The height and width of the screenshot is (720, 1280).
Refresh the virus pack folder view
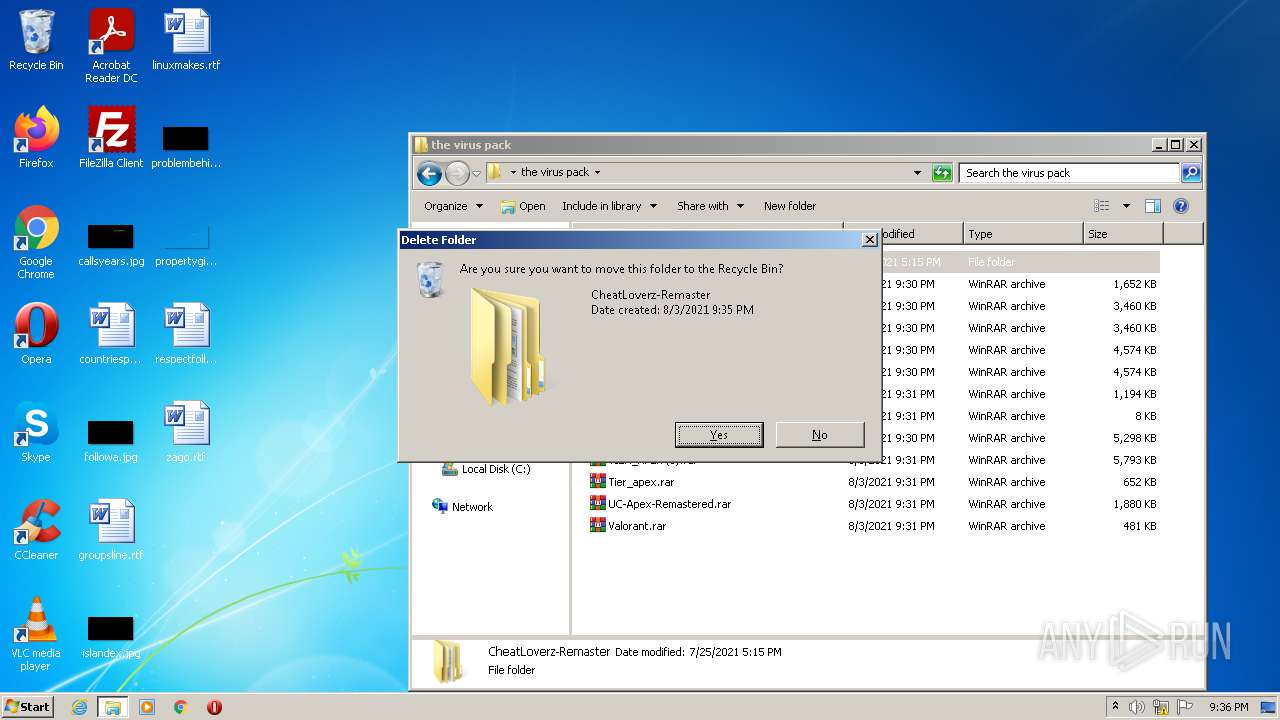(942, 173)
